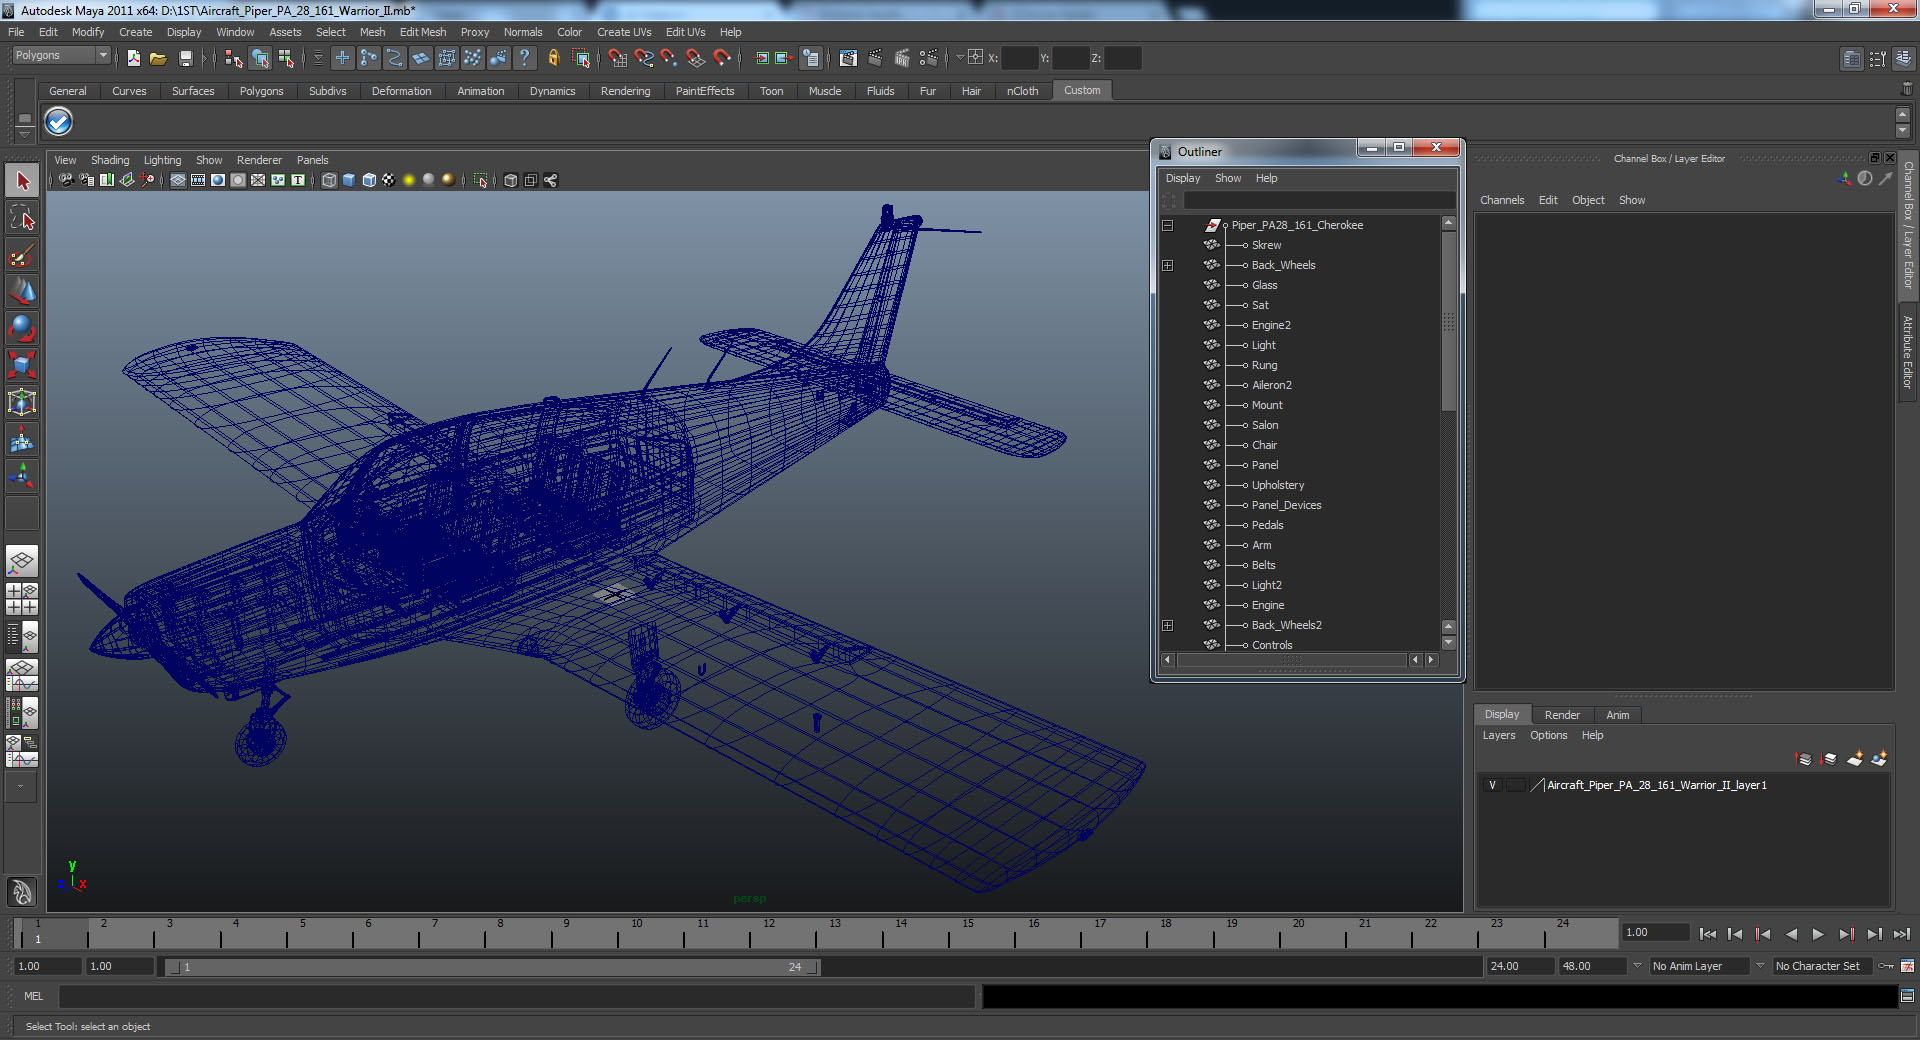Open the Outliner Display menu
The image size is (1920, 1040).
(1182, 178)
